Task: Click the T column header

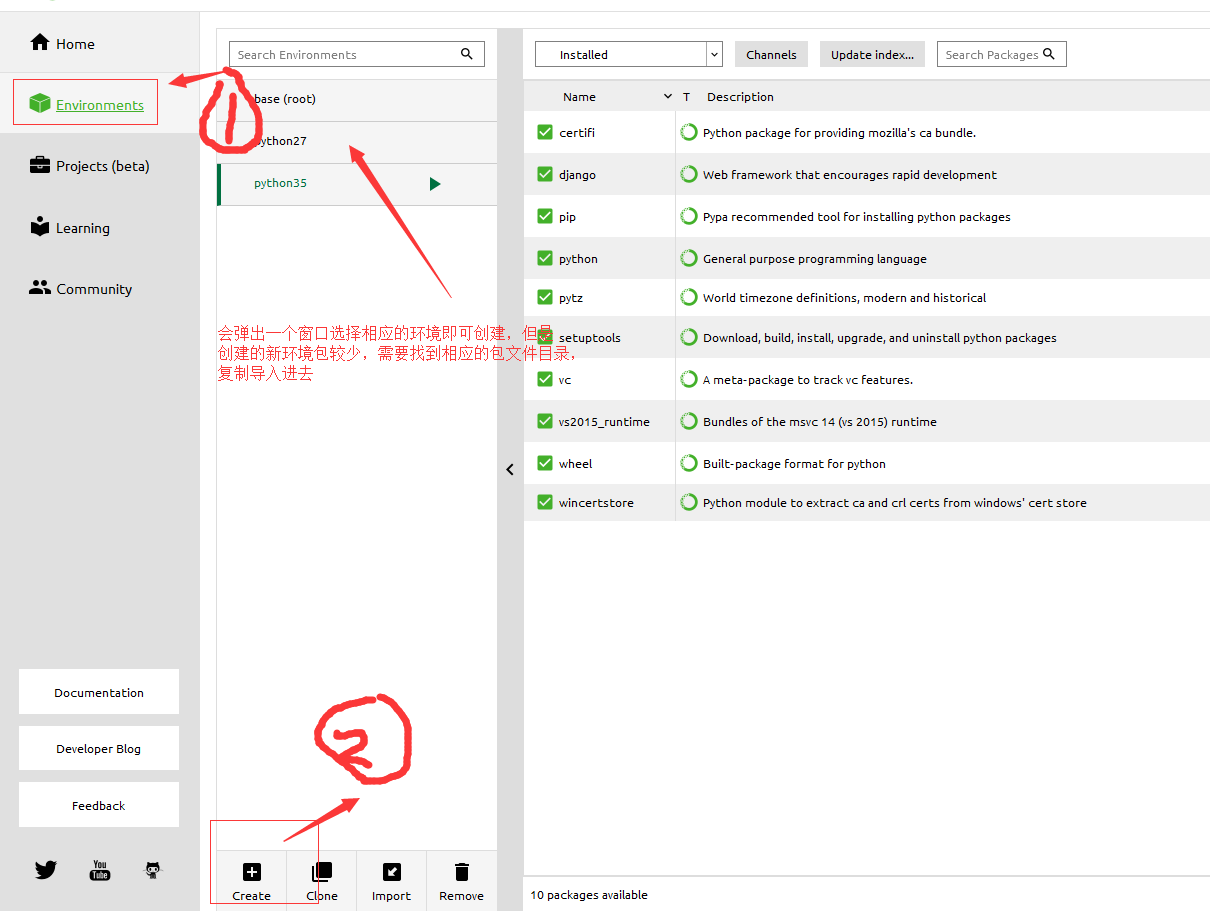Action: point(687,97)
